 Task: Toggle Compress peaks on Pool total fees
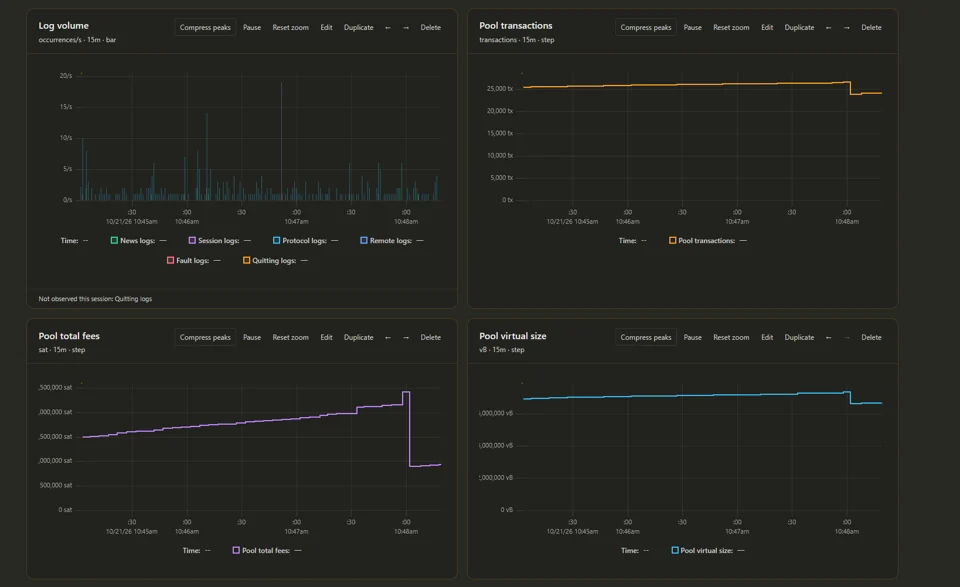click(205, 337)
